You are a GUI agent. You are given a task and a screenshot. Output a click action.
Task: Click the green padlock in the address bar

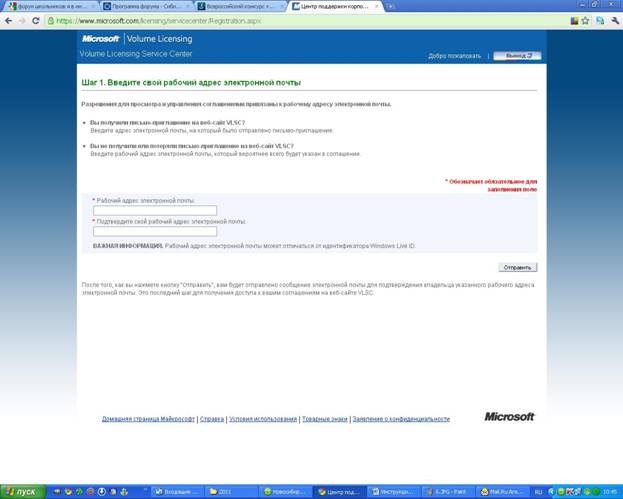coord(51,21)
